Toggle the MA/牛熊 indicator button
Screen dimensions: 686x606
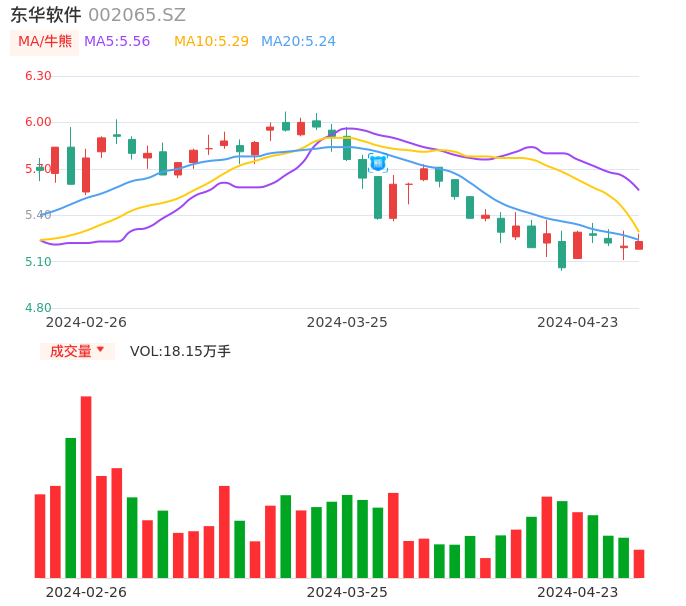pos(45,42)
